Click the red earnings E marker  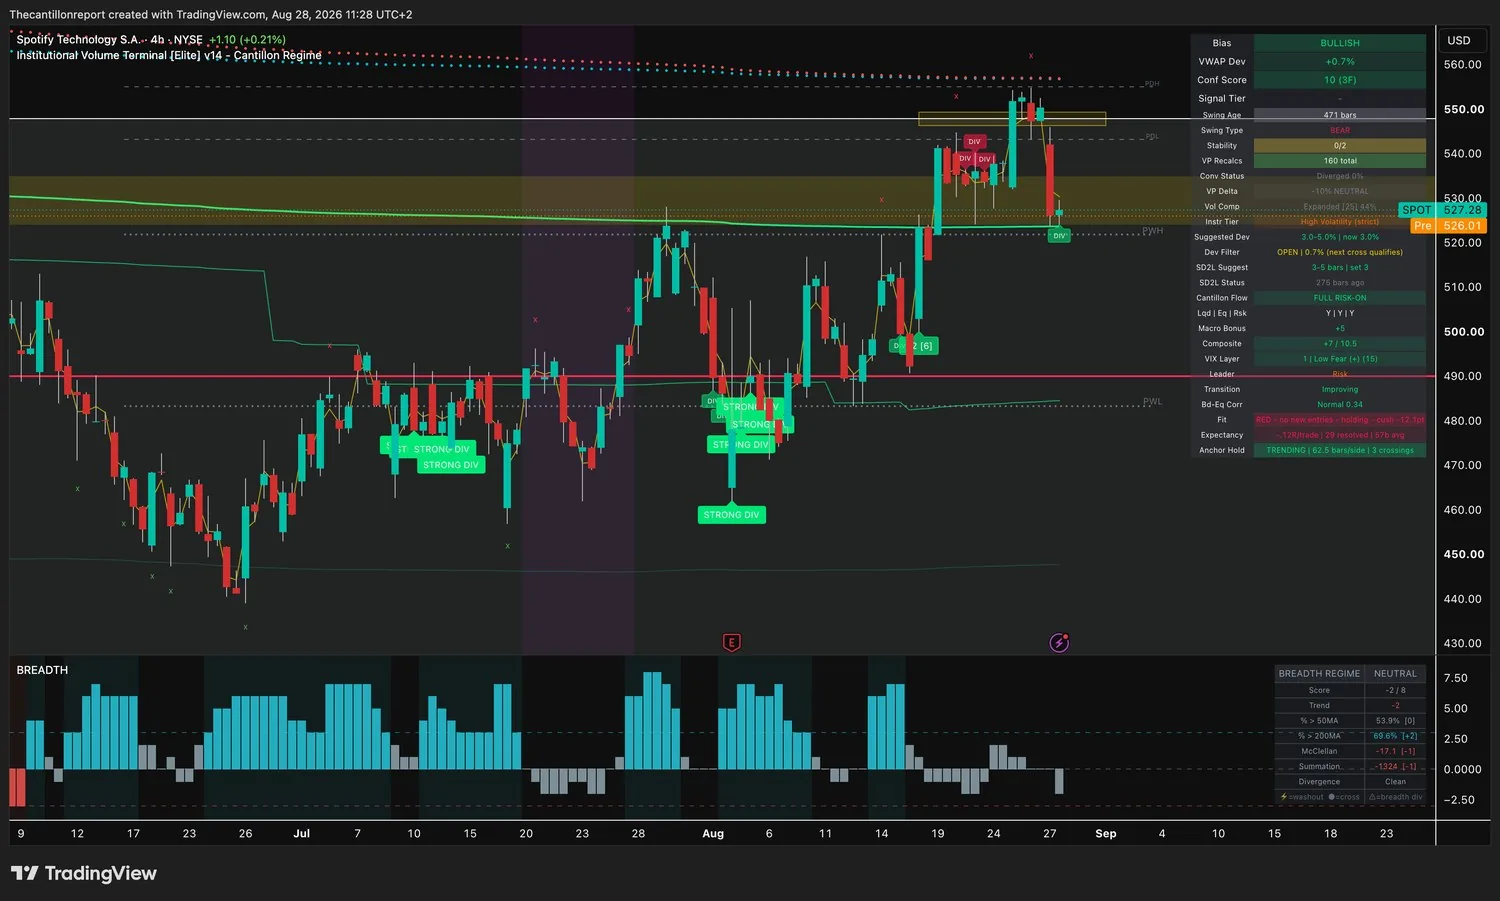(731, 643)
